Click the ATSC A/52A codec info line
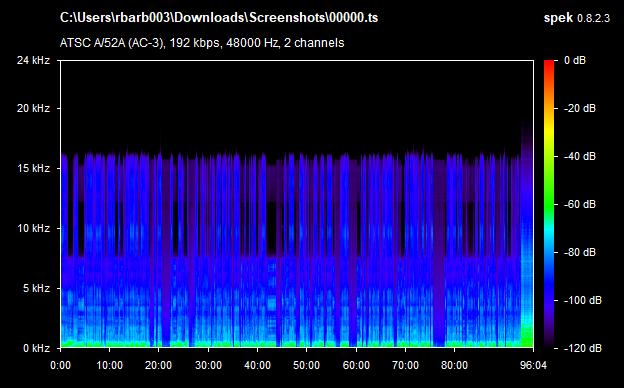This screenshot has height=388, width=624. [x=202, y=43]
